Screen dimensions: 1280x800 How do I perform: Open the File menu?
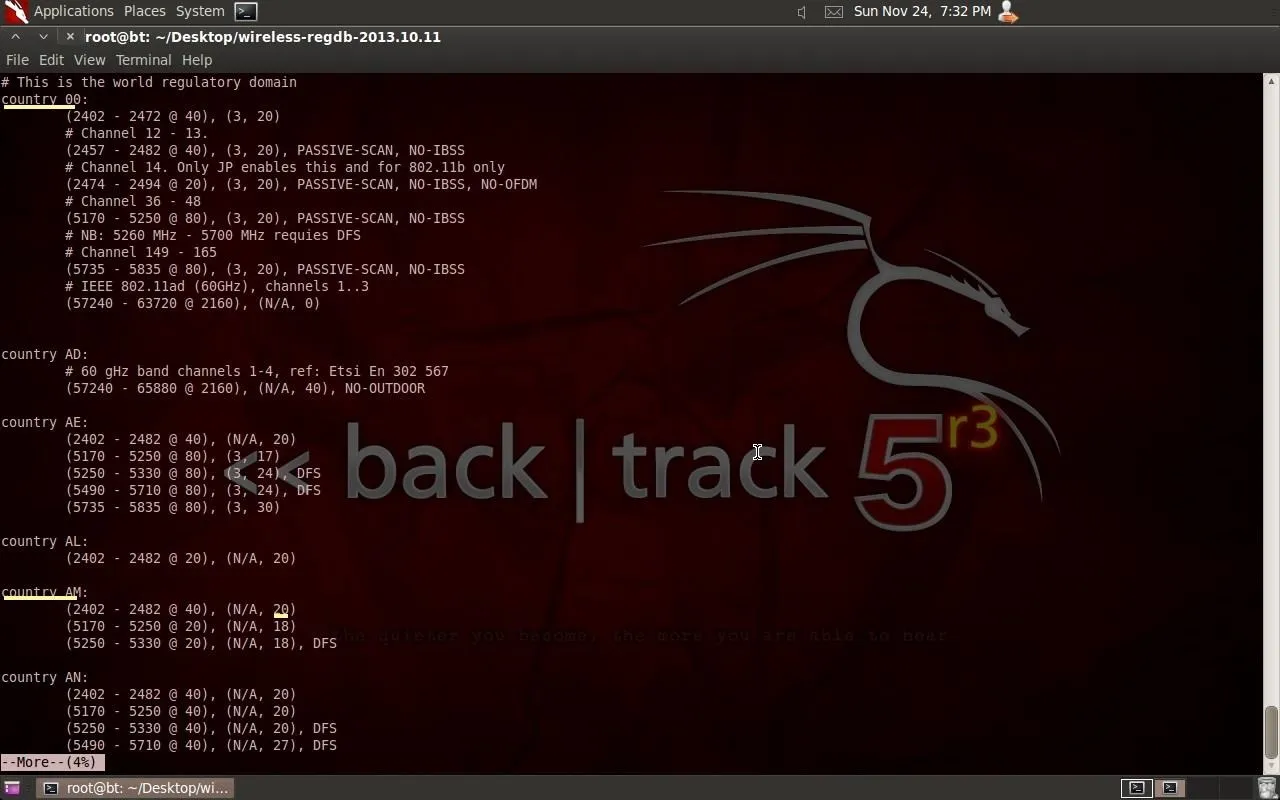17,60
